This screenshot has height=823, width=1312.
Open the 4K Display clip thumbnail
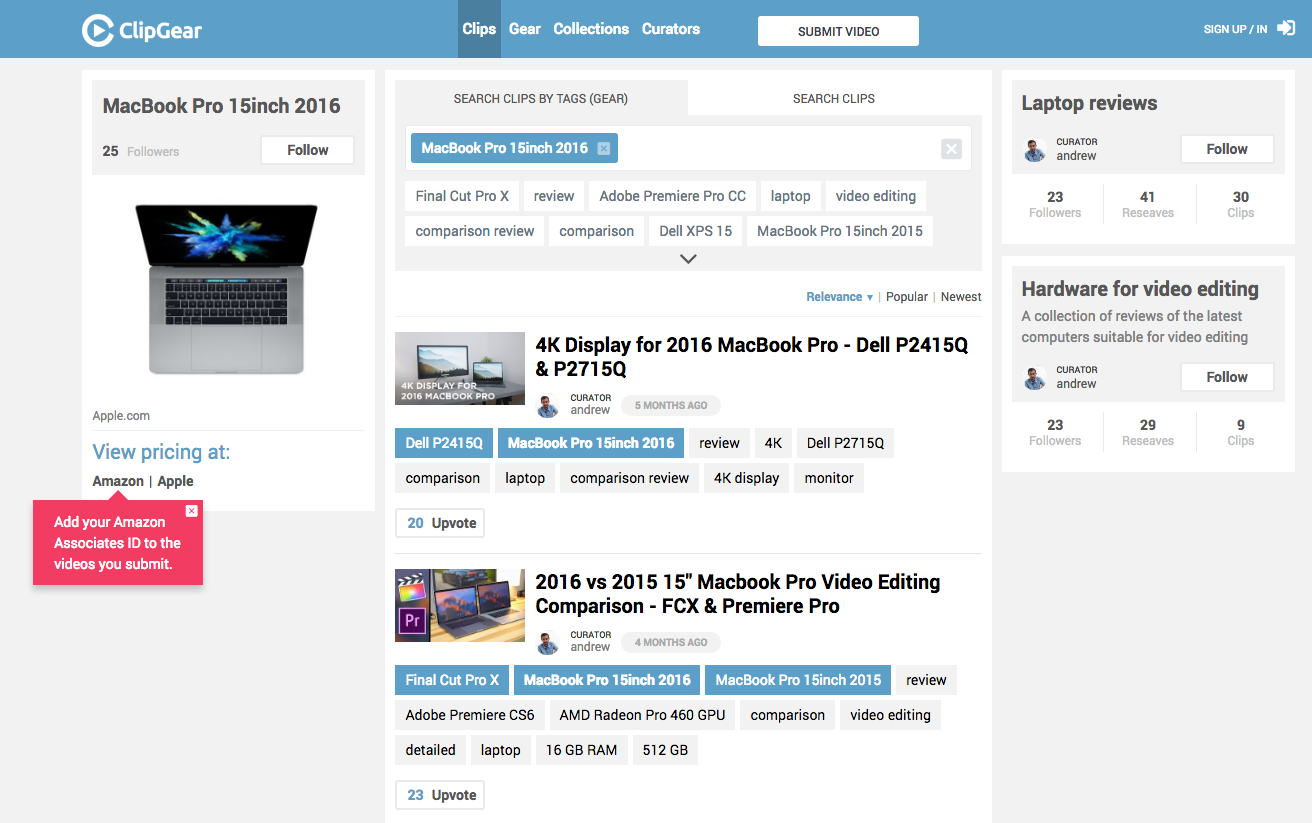click(460, 368)
